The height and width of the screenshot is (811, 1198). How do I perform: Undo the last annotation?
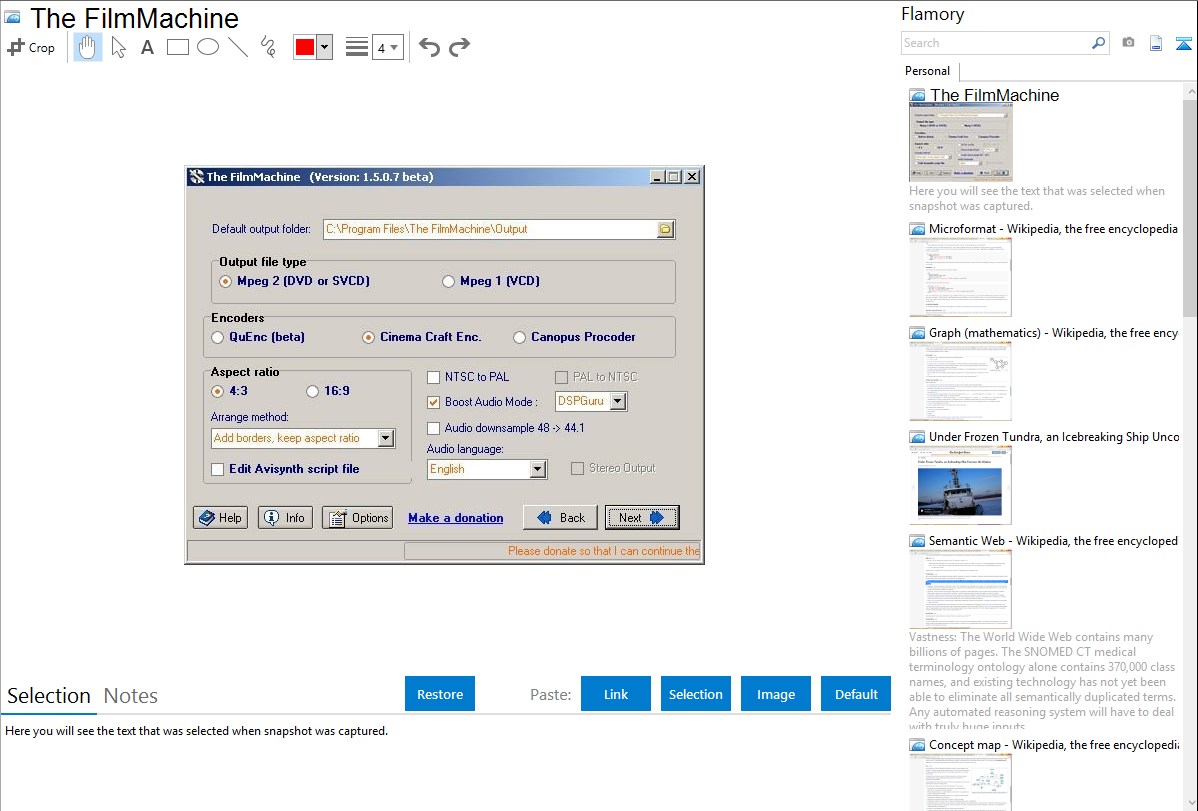click(429, 47)
